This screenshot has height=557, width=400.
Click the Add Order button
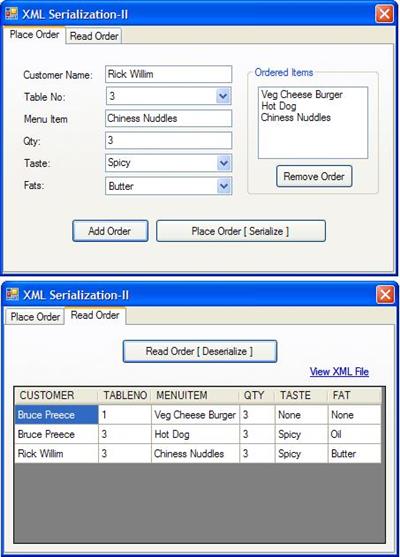110,231
